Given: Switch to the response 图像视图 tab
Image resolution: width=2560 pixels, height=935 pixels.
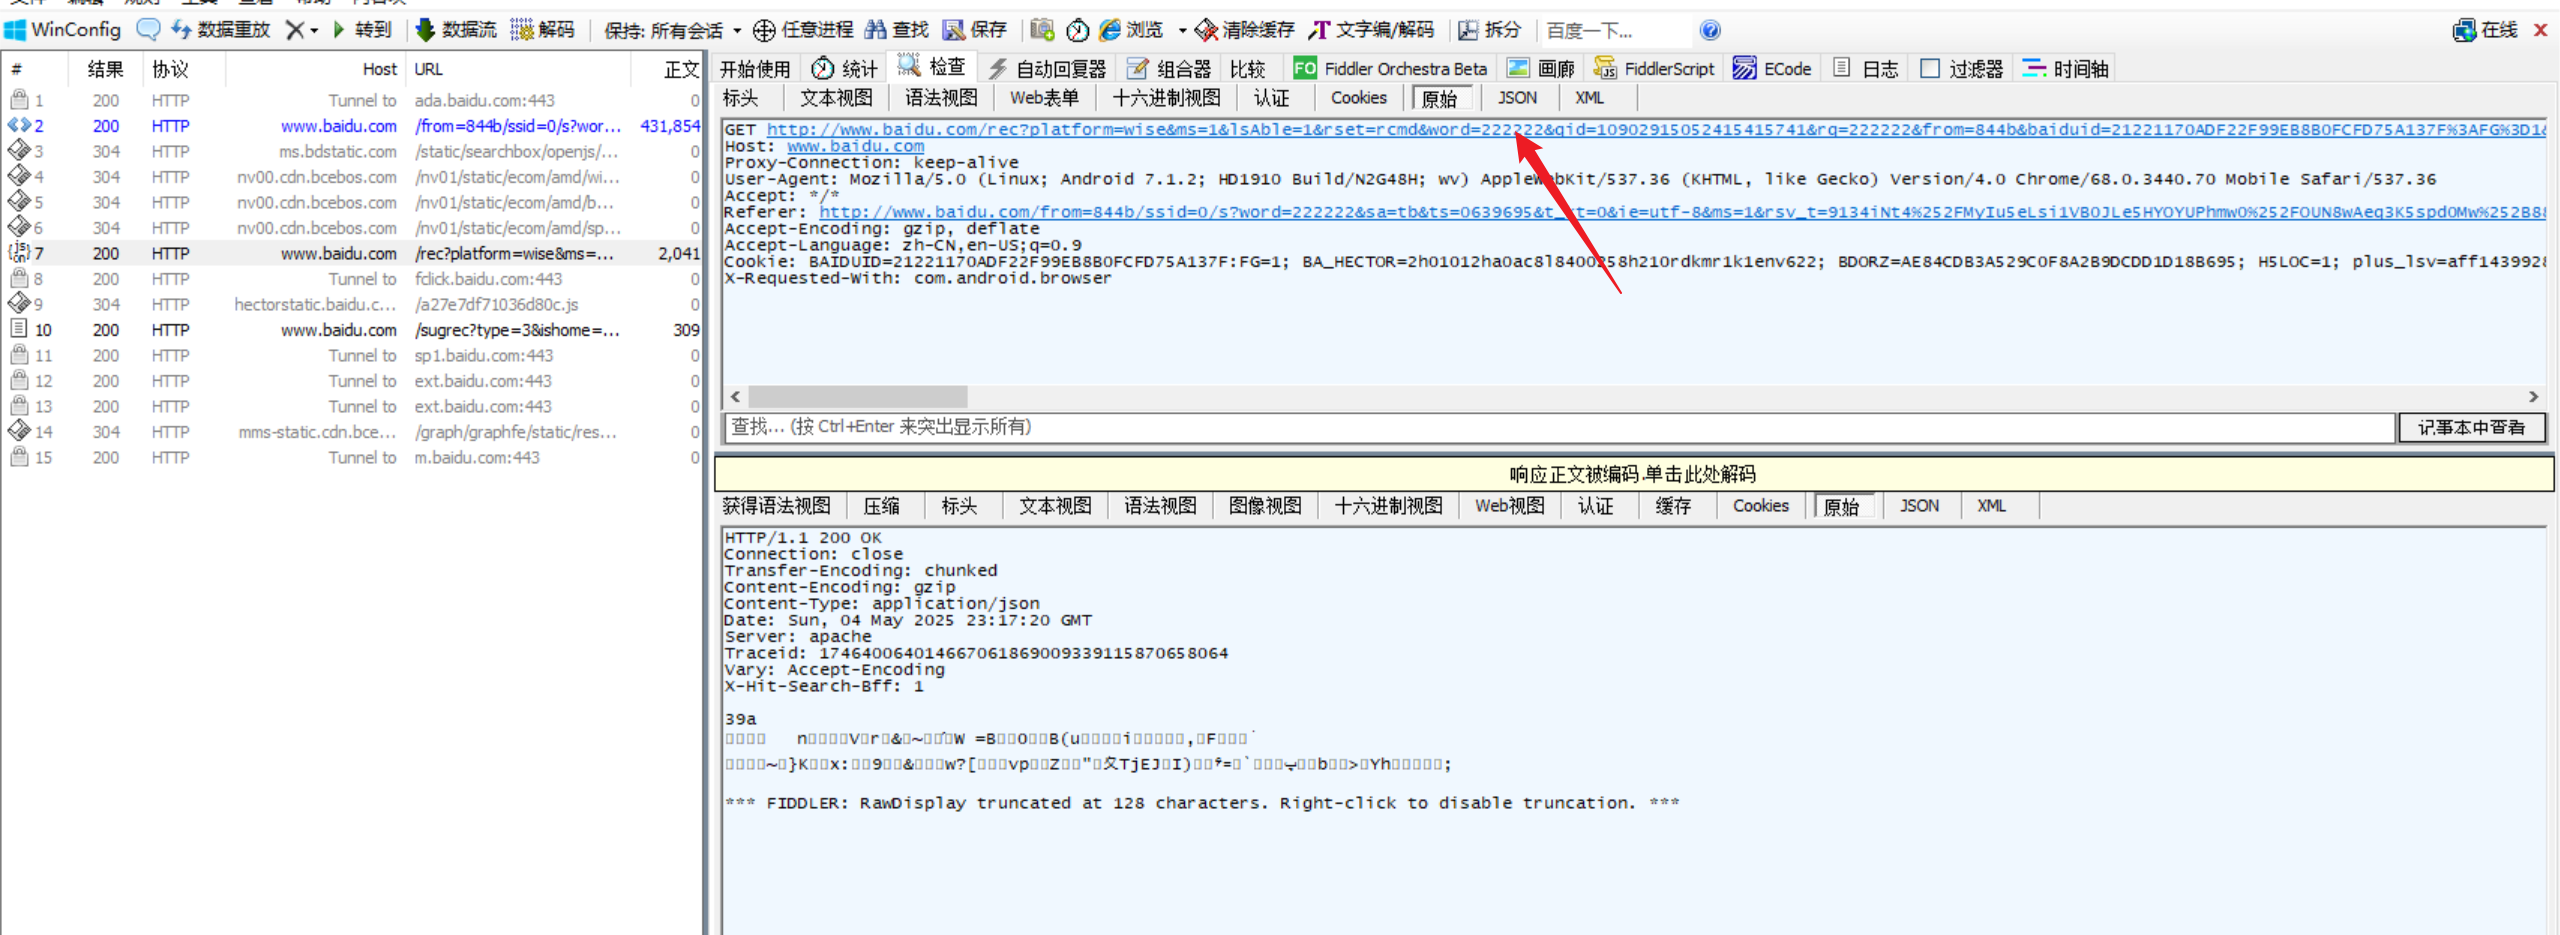Looking at the screenshot, I should click(x=1265, y=506).
